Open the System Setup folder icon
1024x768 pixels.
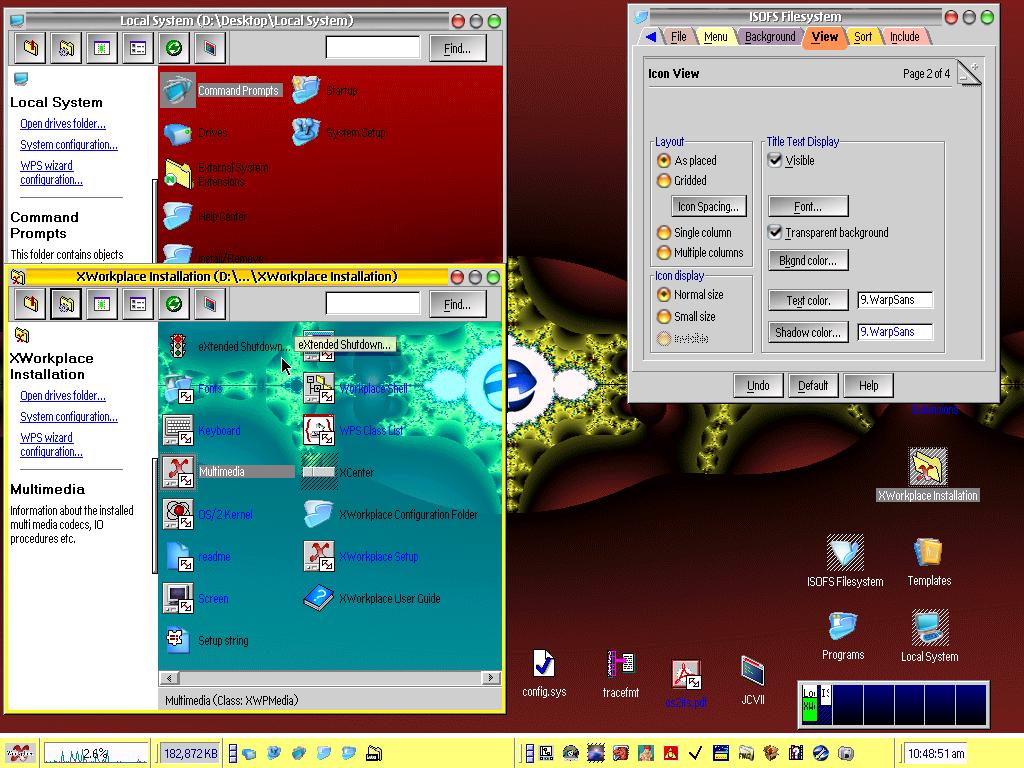306,132
